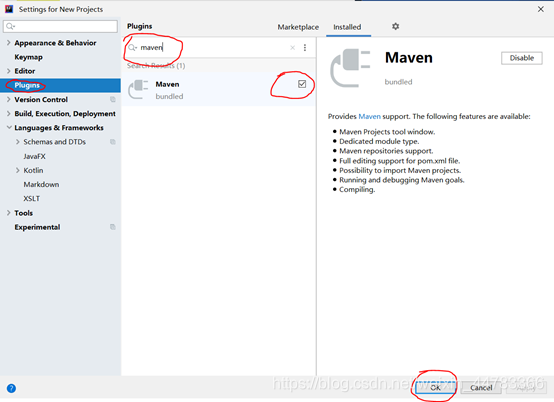This screenshot has height=402, width=554.
Task: Confirm settings with OK button
Action: click(435, 388)
